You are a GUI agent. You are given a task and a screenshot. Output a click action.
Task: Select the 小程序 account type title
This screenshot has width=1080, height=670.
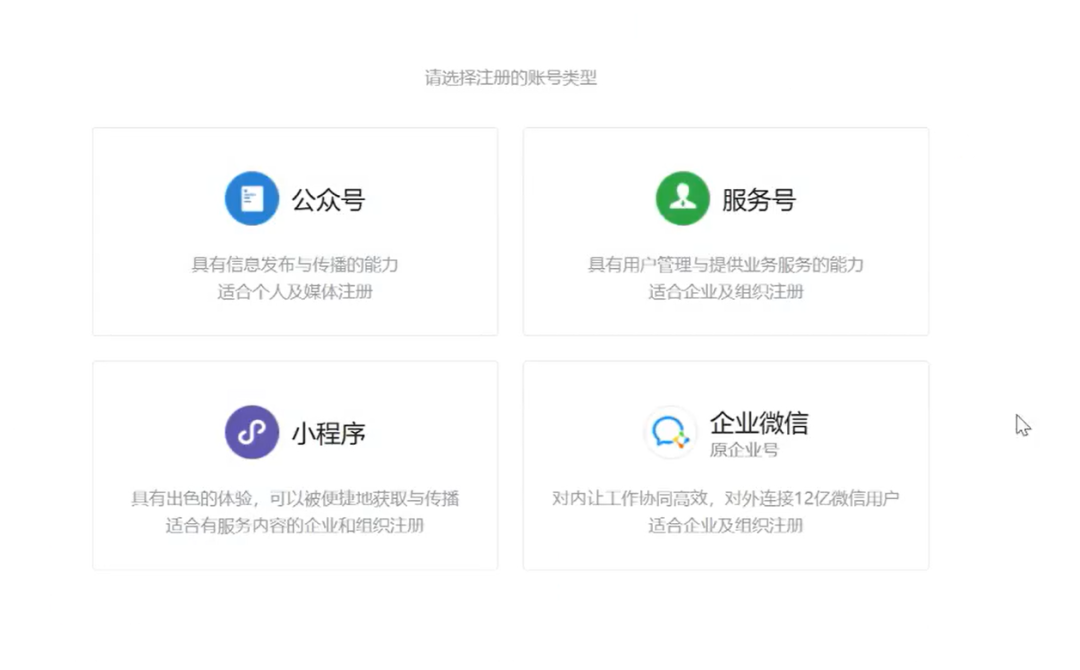coord(329,434)
